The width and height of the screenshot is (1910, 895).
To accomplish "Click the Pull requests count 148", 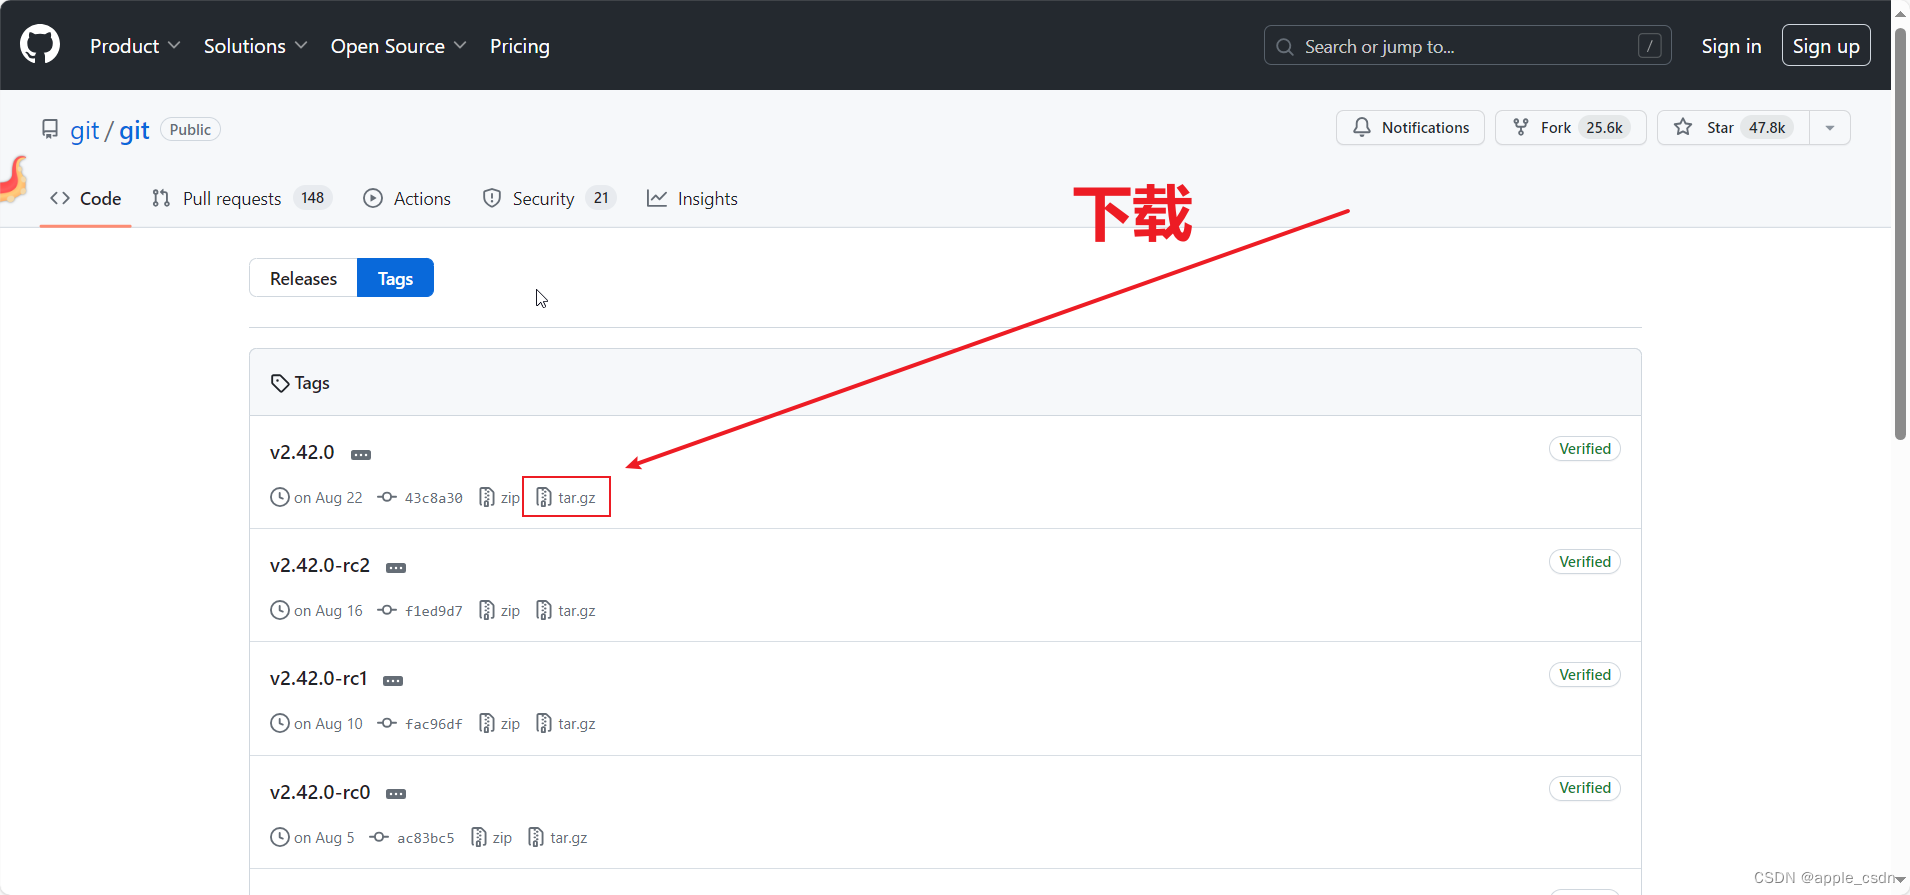I will pos(313,198).
